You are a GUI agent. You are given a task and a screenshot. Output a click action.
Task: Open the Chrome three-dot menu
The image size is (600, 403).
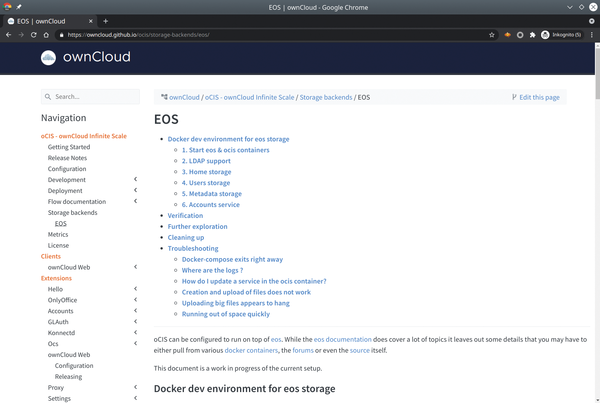pyautogui.click(x=592, y=35)
